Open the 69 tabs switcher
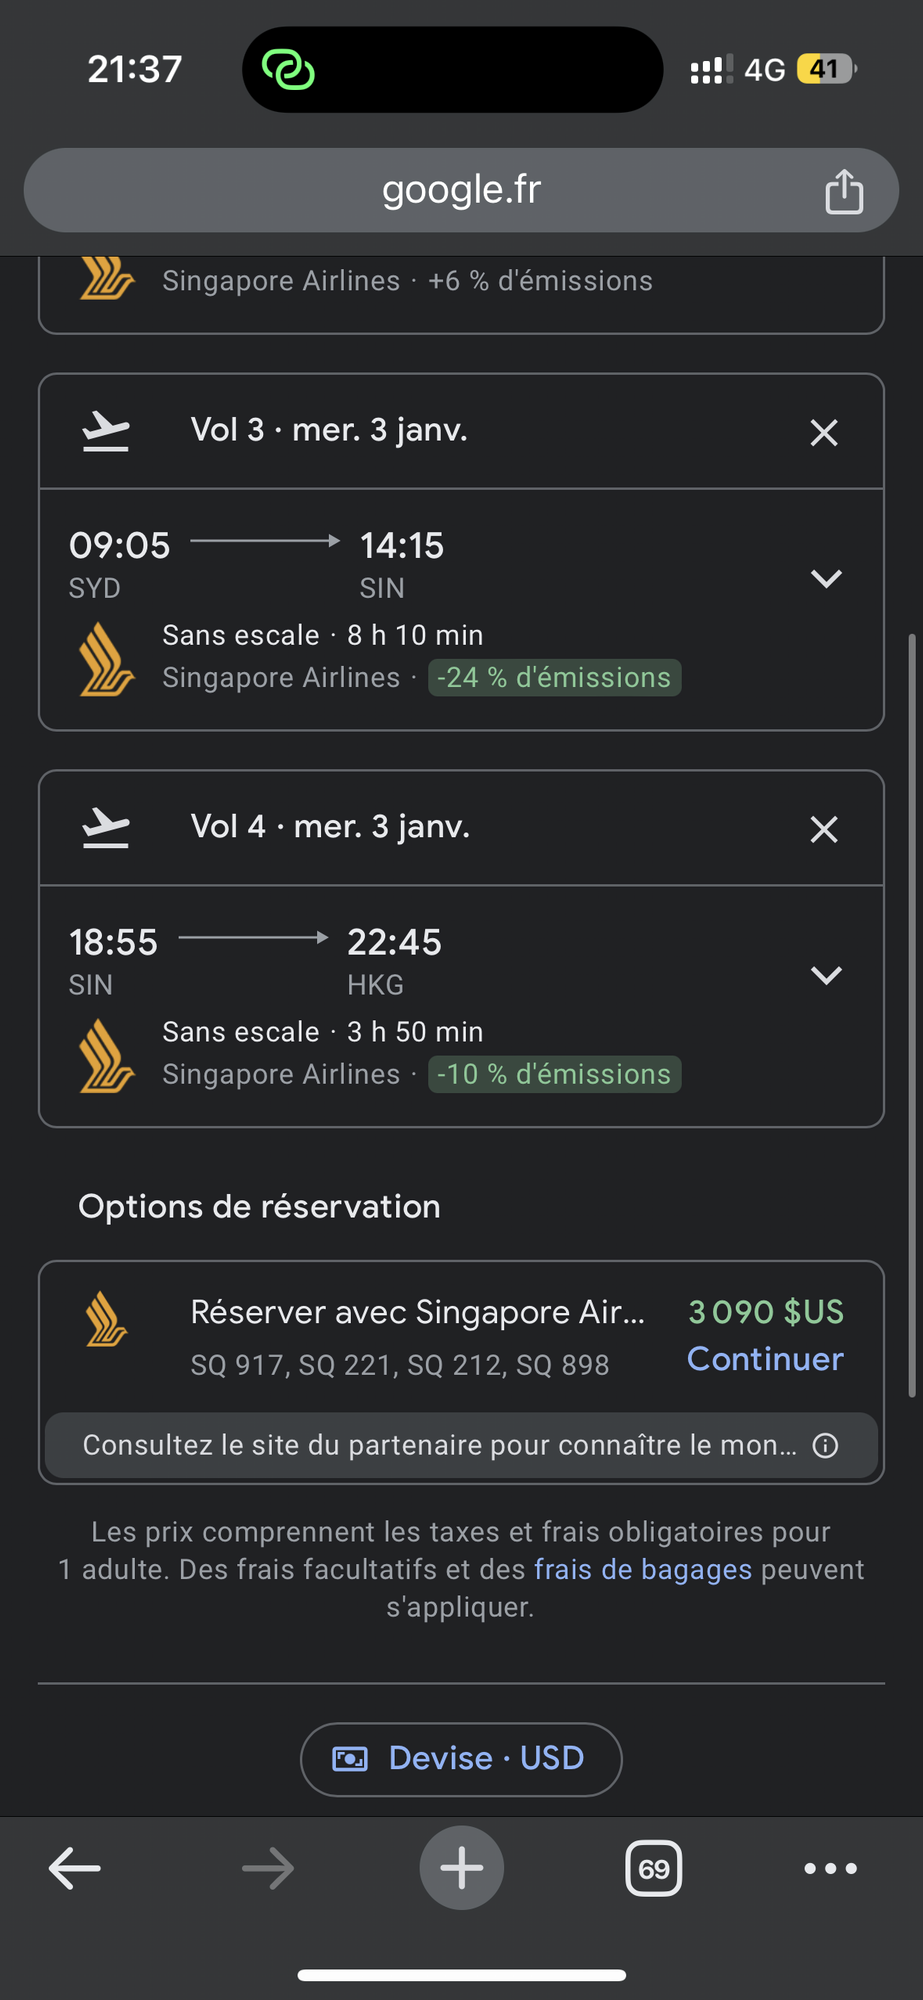The width and height of the screenshot is (923, 2000). coord(654,1868)
